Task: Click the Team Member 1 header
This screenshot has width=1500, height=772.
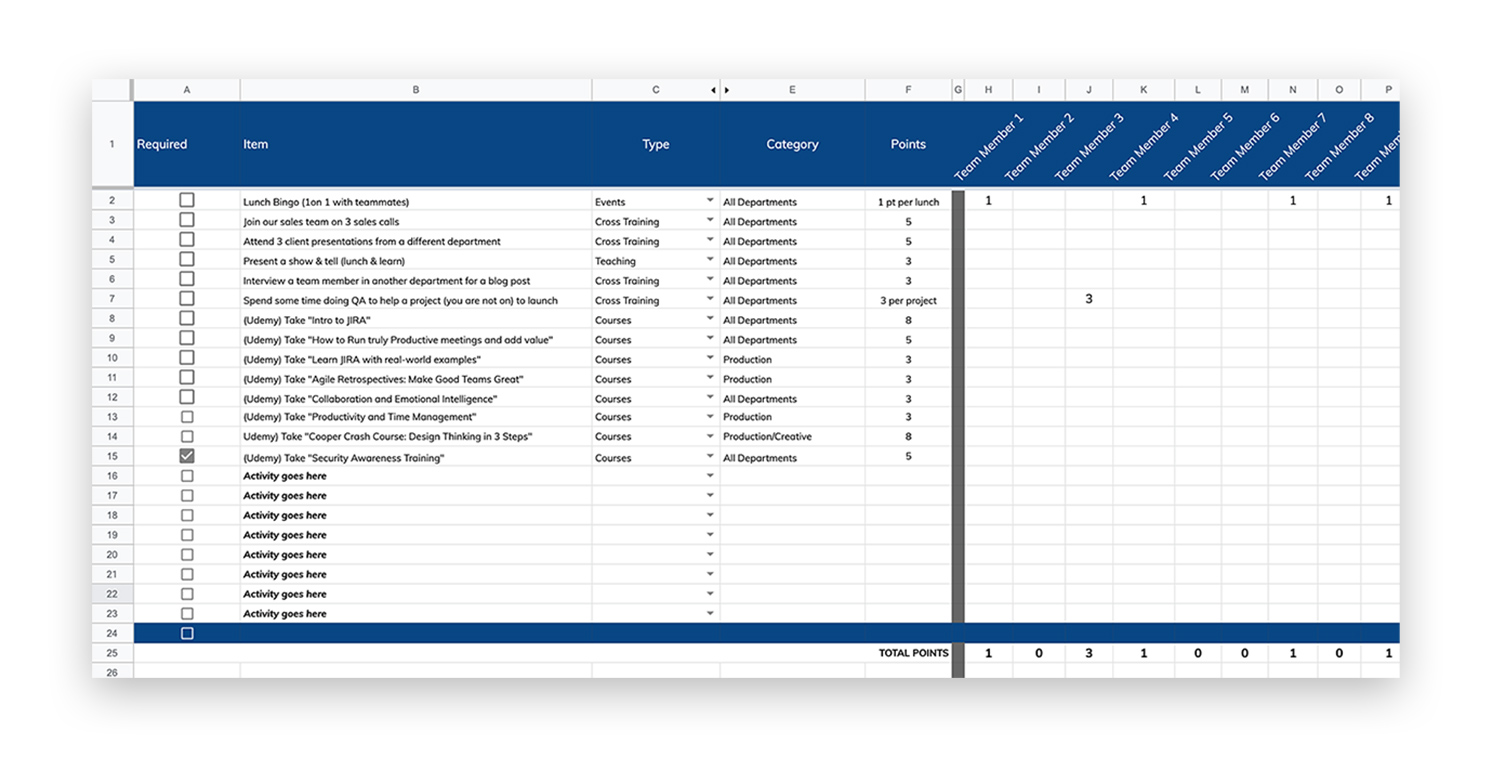Action: [x=989, y=146]
